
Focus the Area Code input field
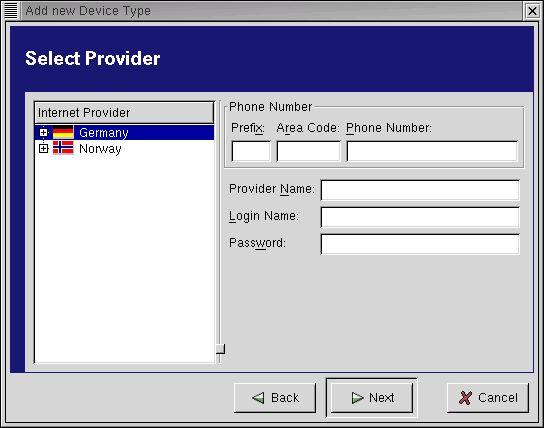pyautogui.click(x=308, y=151)
